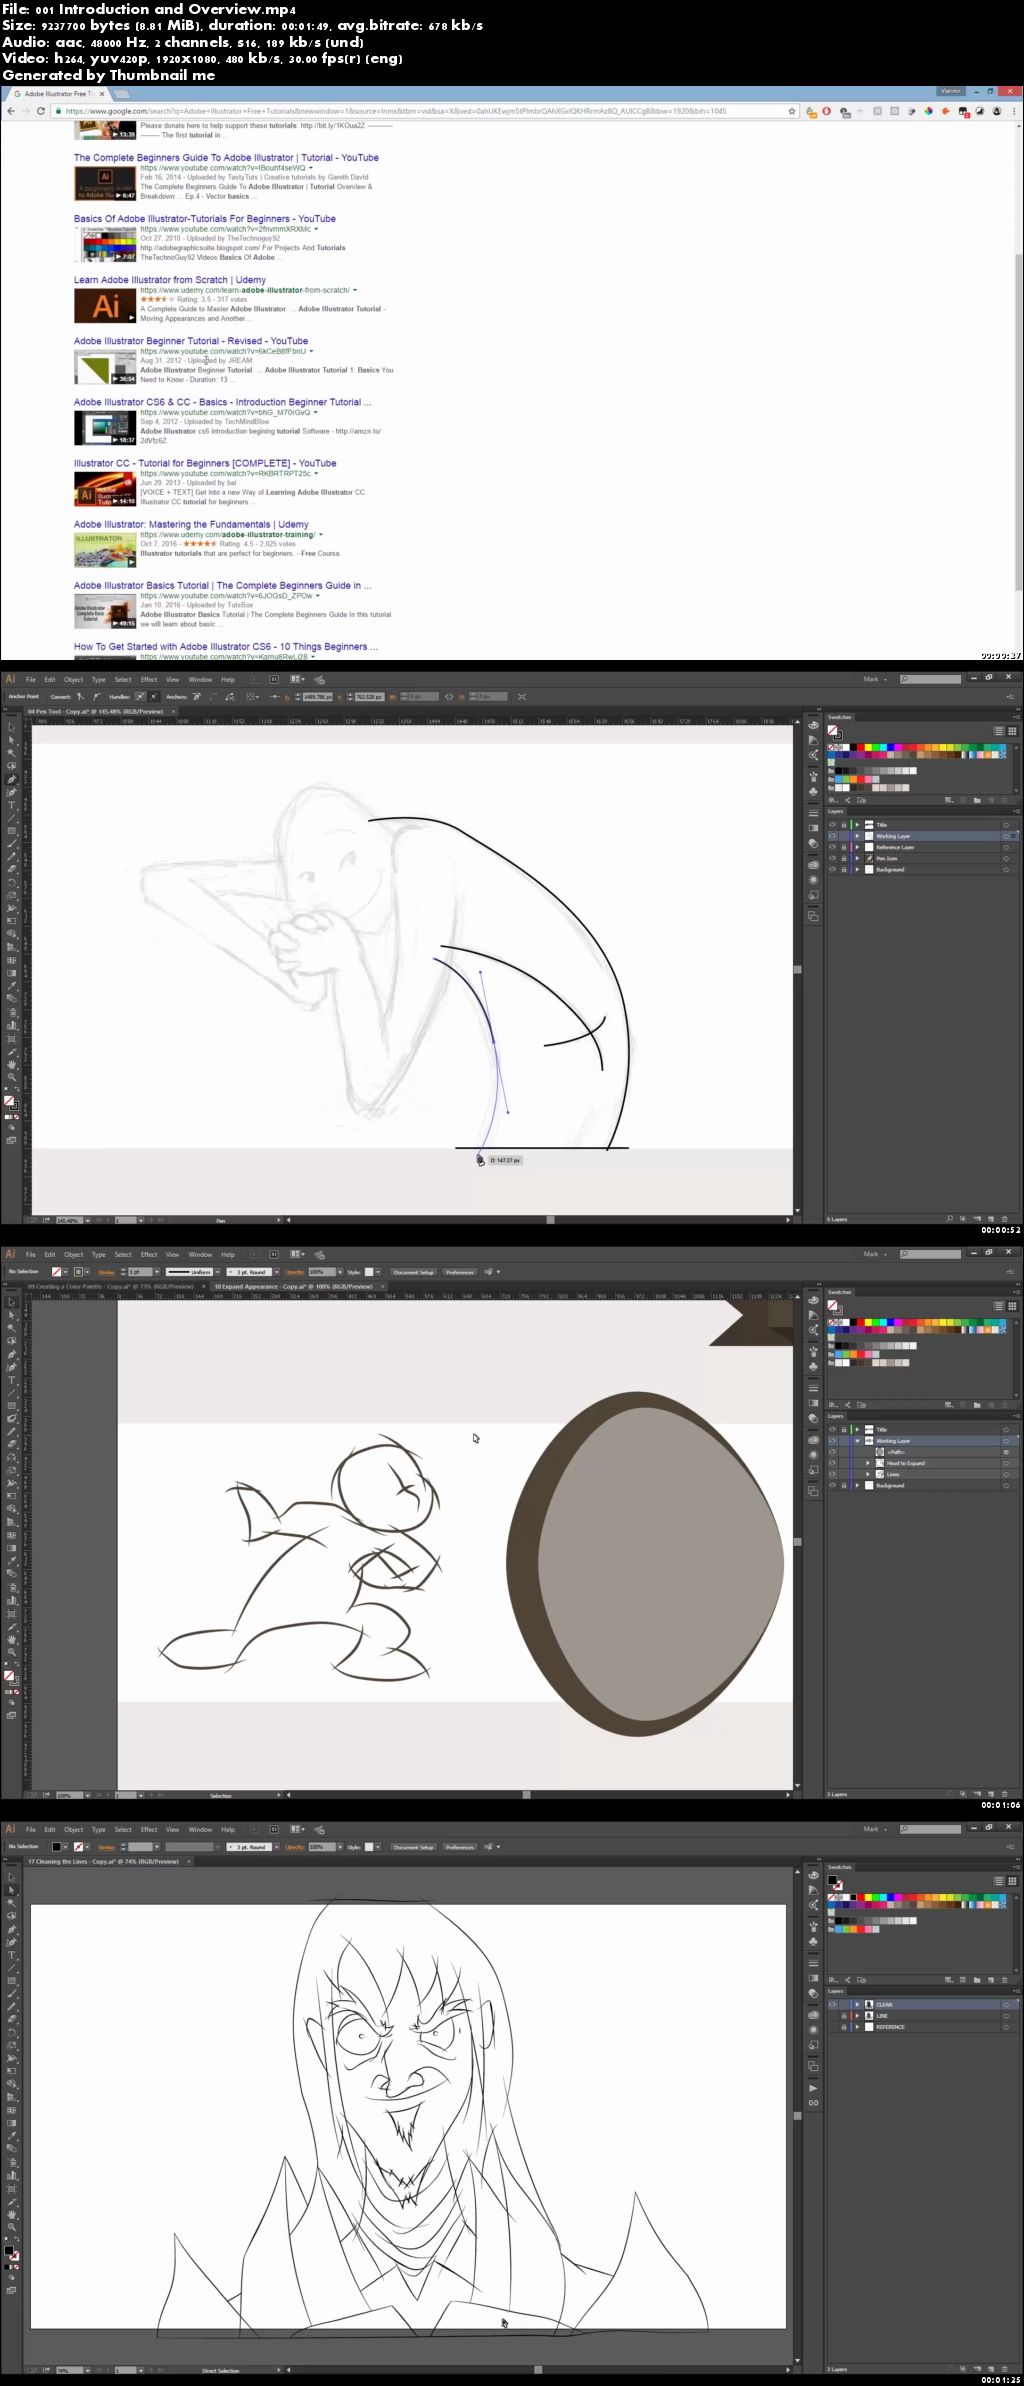Select the Pen tool in the Pen Tool frame
This screenshot has height=2386, width=1024.
(12, 779)
